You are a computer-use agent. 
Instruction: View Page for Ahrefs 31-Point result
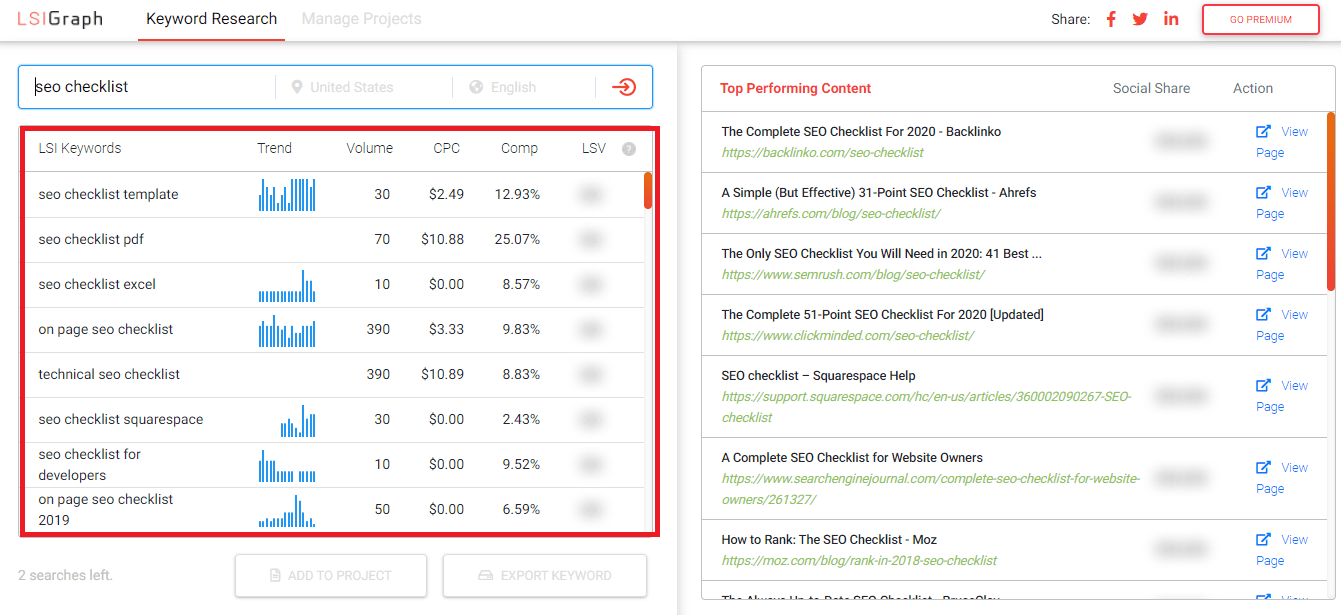pyautogui.click(x=1282, y=203)
